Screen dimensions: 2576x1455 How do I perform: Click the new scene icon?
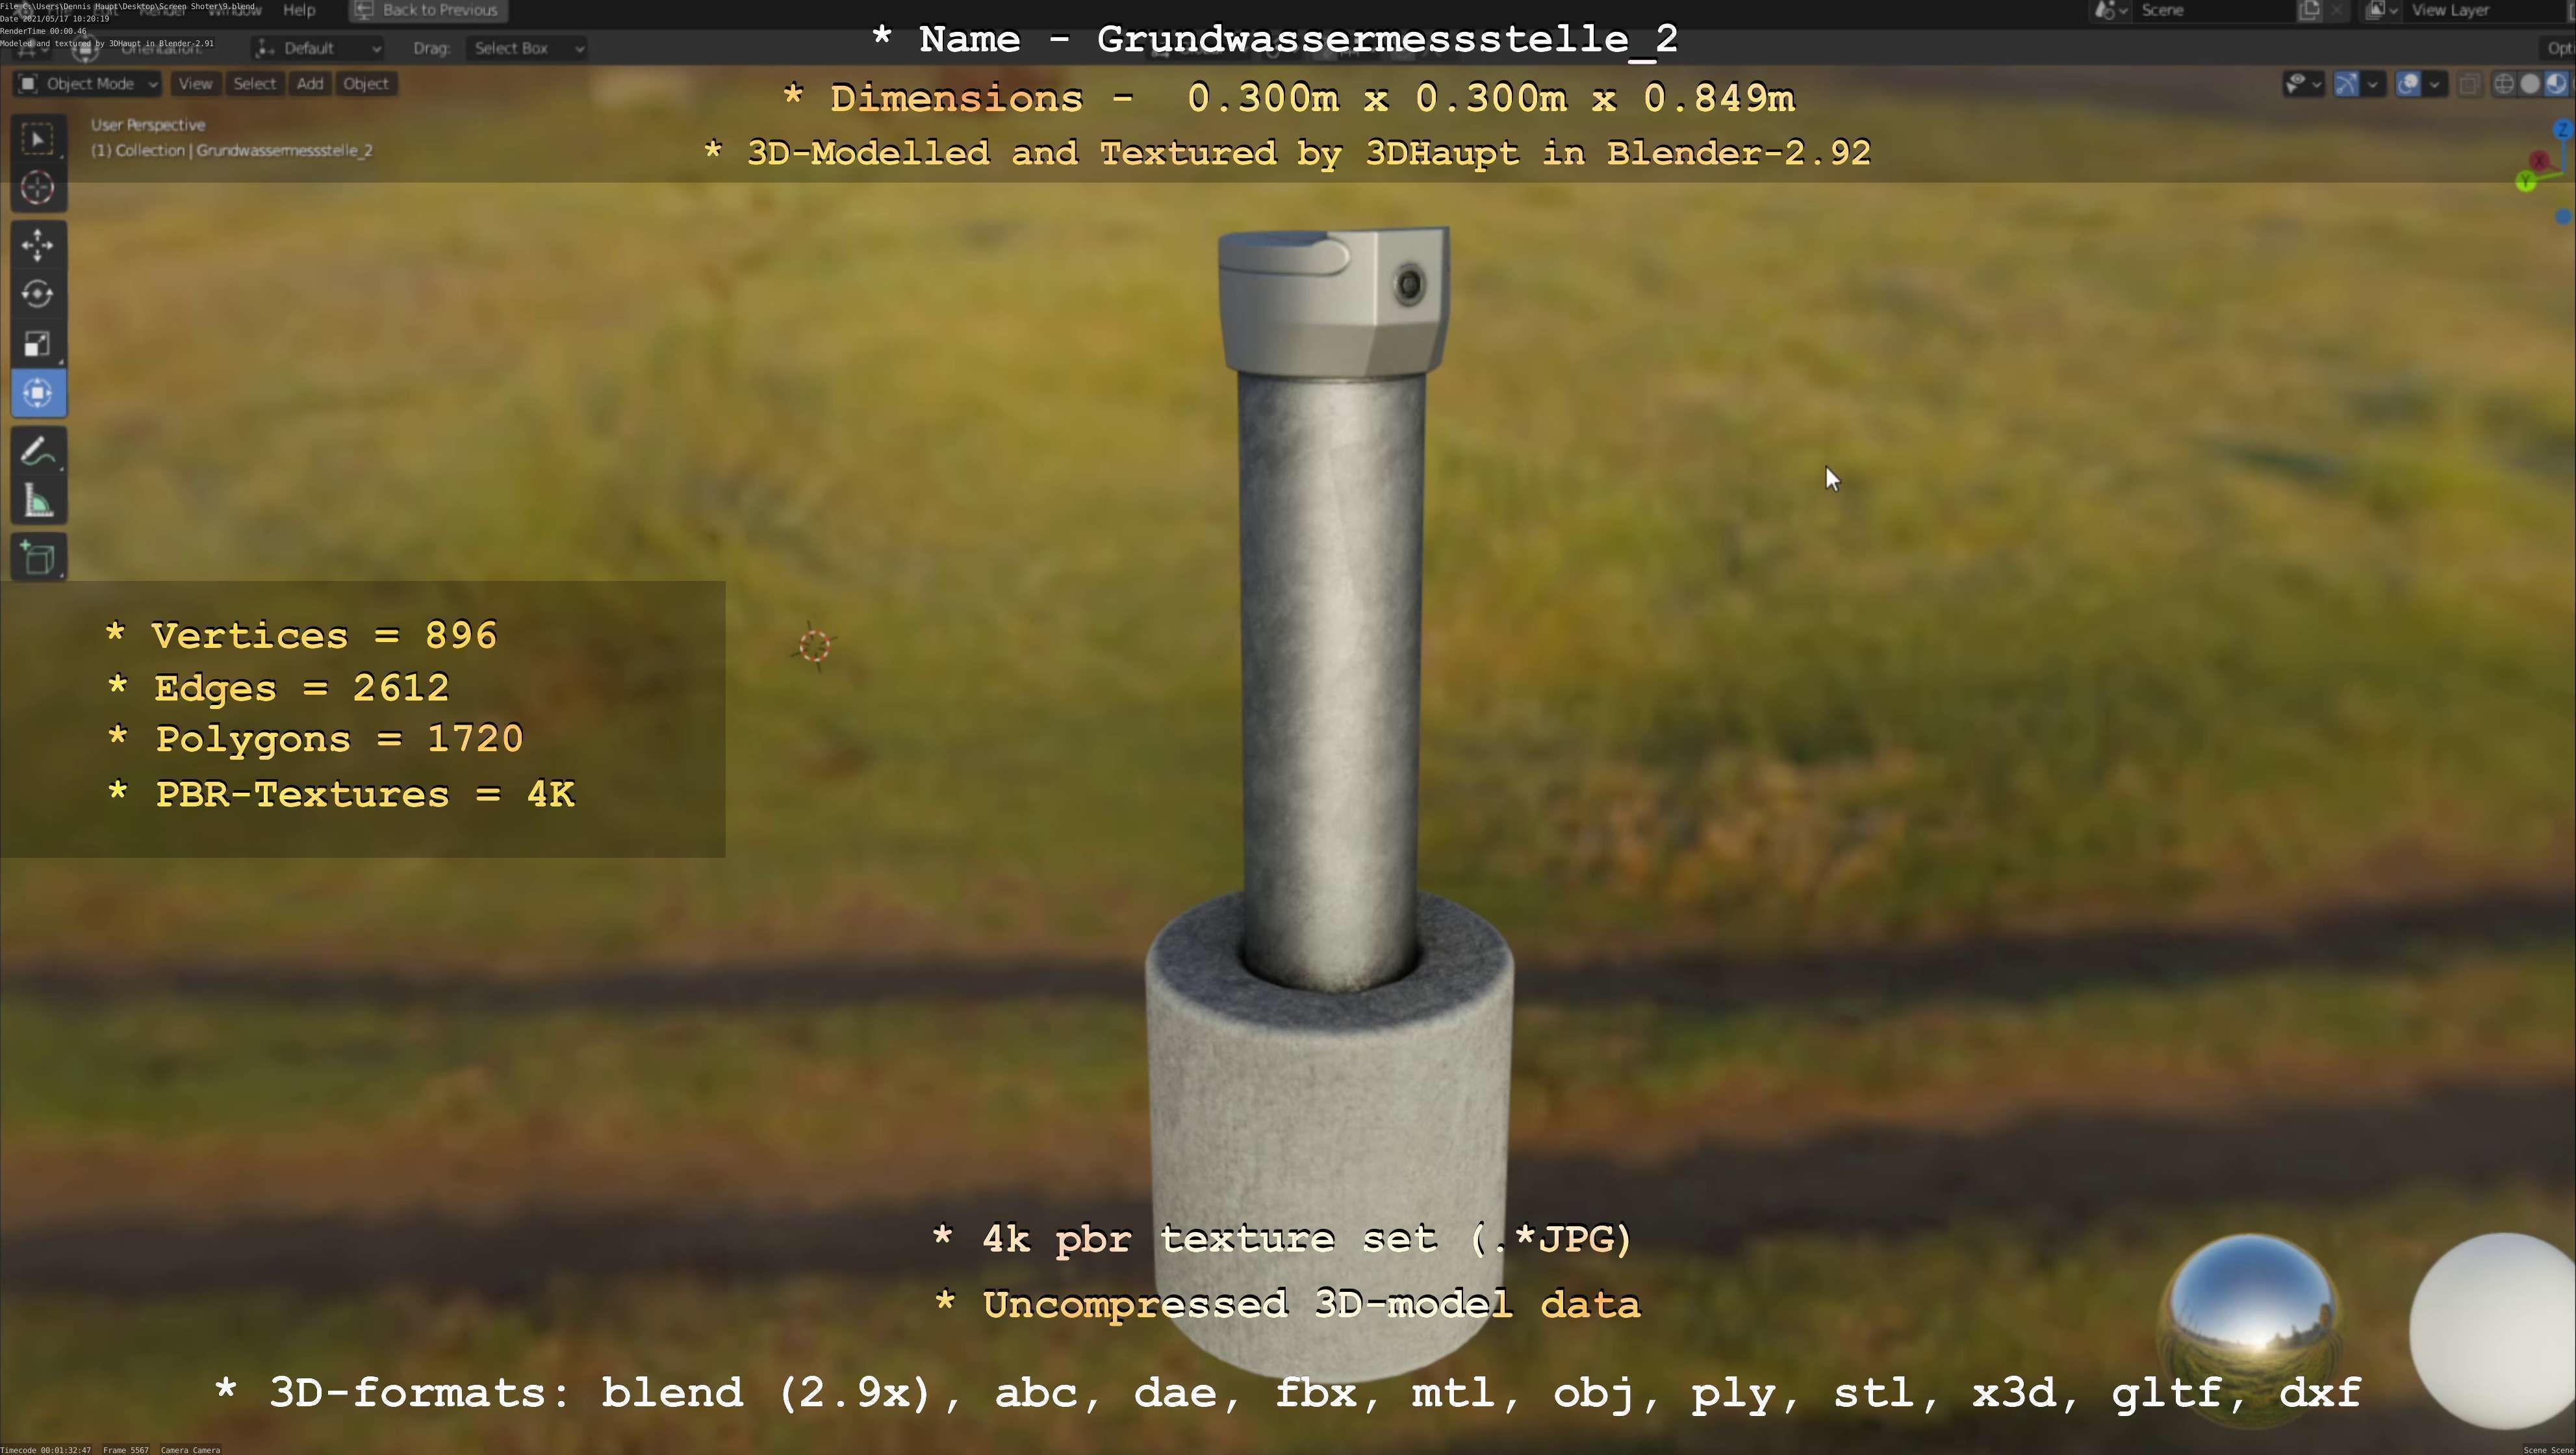click(x=2309, y=11)
